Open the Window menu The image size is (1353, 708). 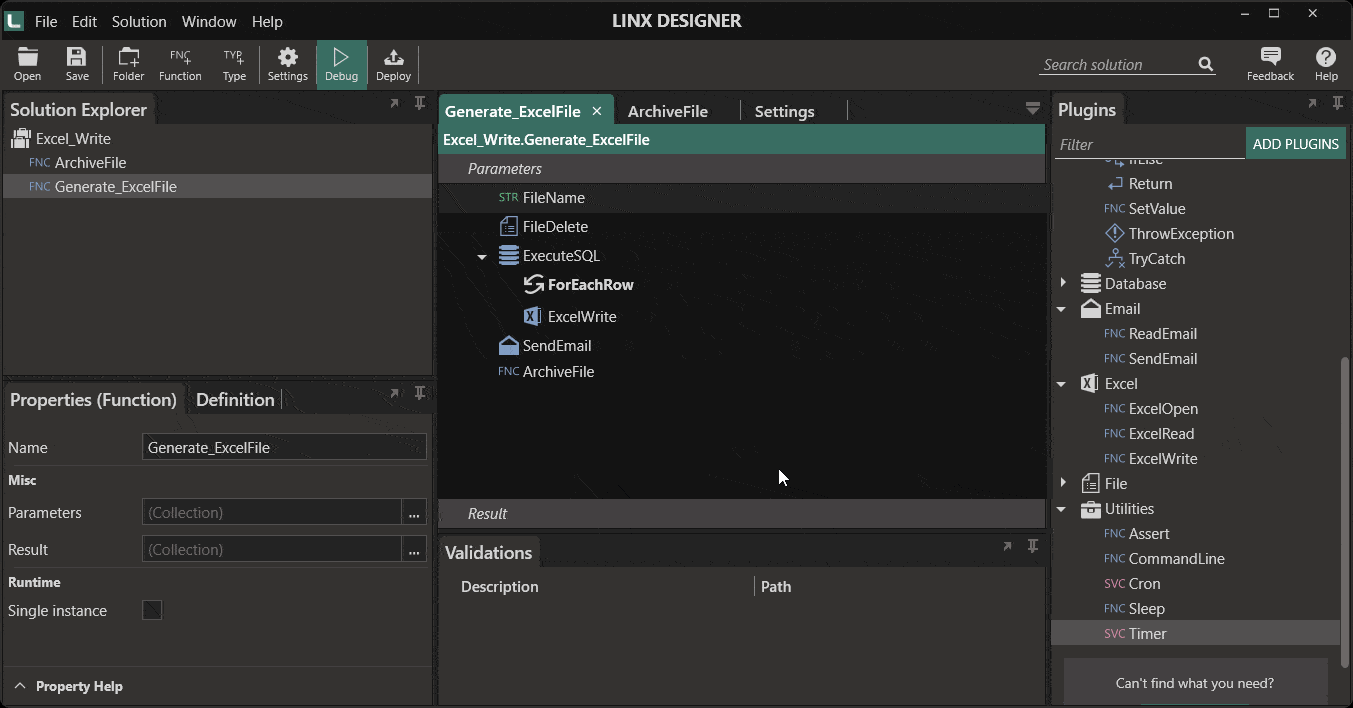pyautogui.click(x=209, y=21)
